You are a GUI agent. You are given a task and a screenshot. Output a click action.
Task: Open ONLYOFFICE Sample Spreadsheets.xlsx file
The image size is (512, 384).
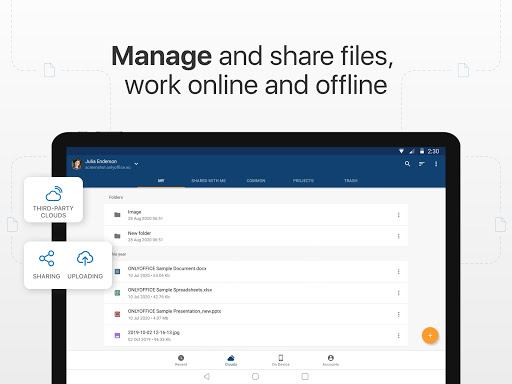256,293
